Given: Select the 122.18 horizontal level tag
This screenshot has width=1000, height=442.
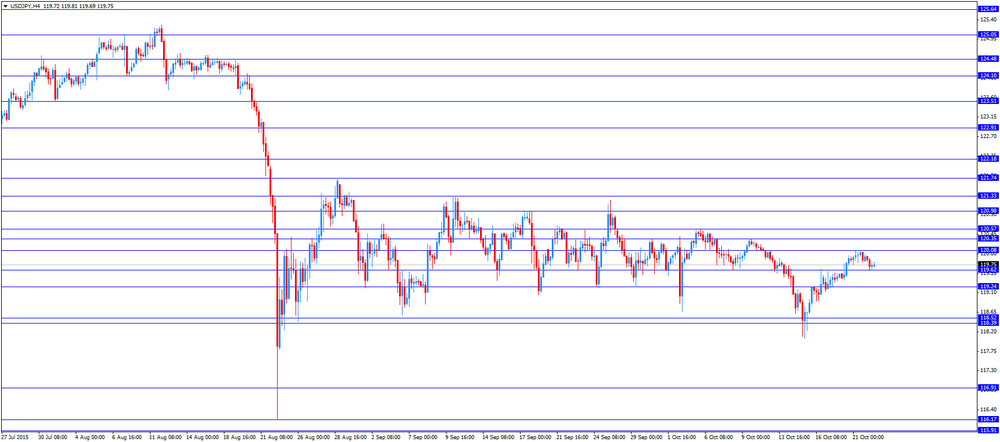Looking at the screenshot, I should 988,159.
